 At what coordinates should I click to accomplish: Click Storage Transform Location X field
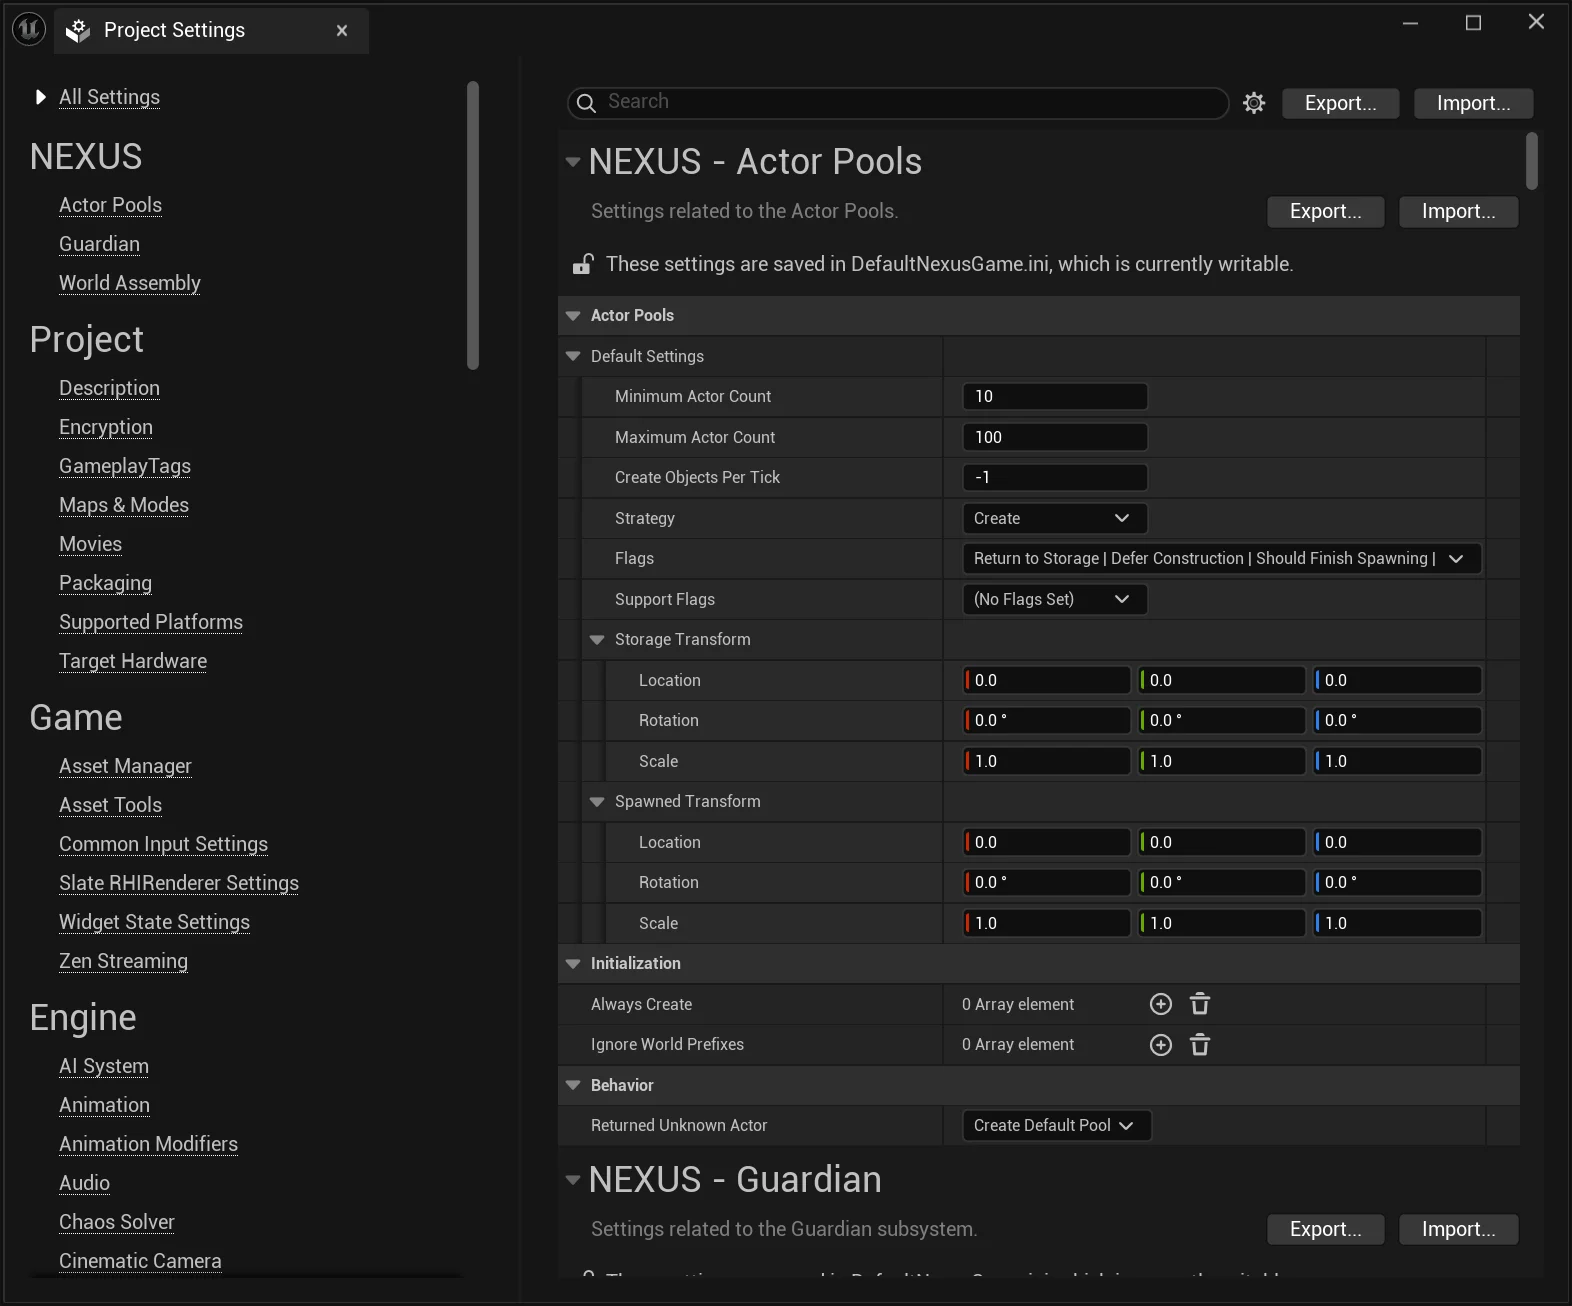pyautogui.click(x=1047, y=680)
